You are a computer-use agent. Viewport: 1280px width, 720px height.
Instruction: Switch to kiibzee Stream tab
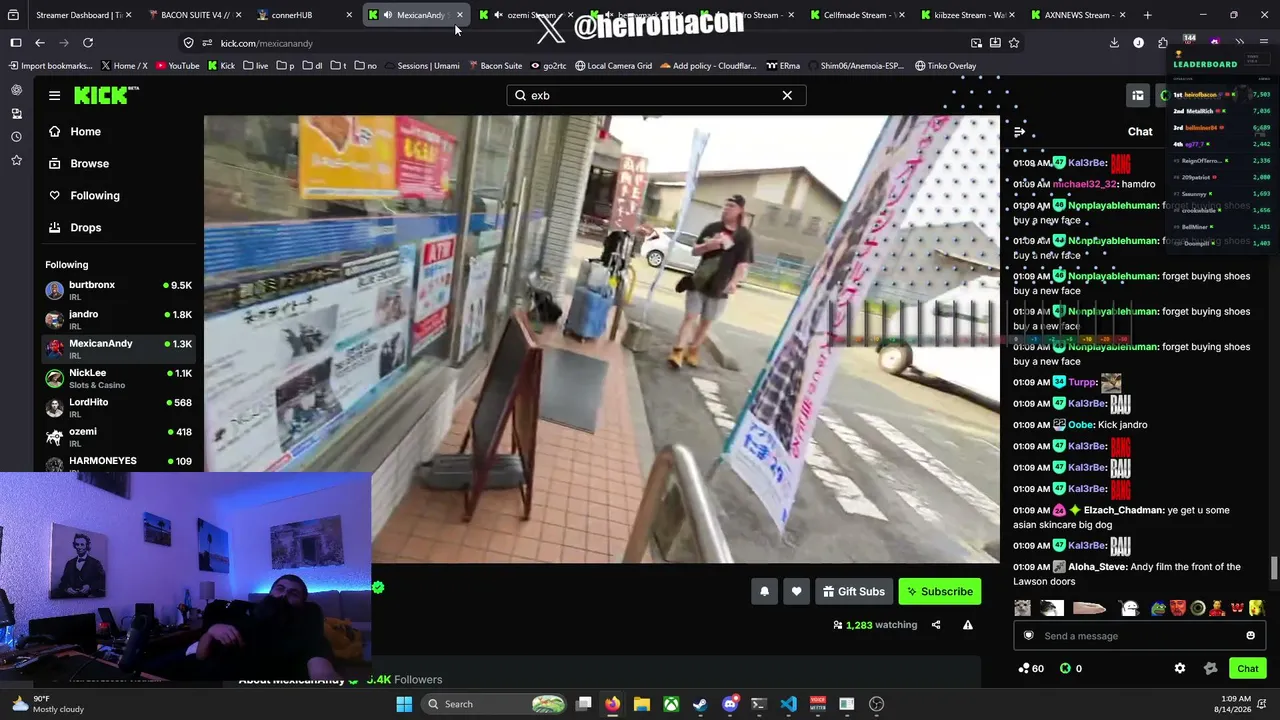coord(966,15)
